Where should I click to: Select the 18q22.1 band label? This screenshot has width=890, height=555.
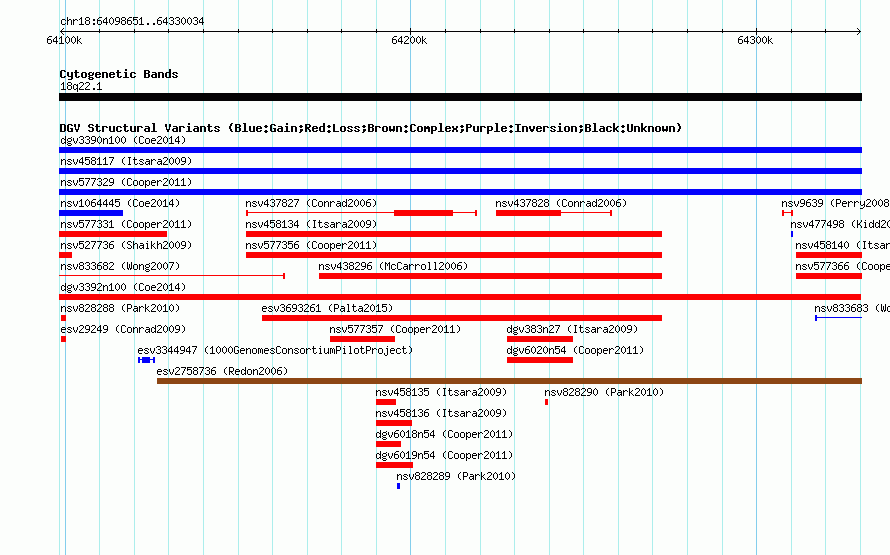click(81, 86)
